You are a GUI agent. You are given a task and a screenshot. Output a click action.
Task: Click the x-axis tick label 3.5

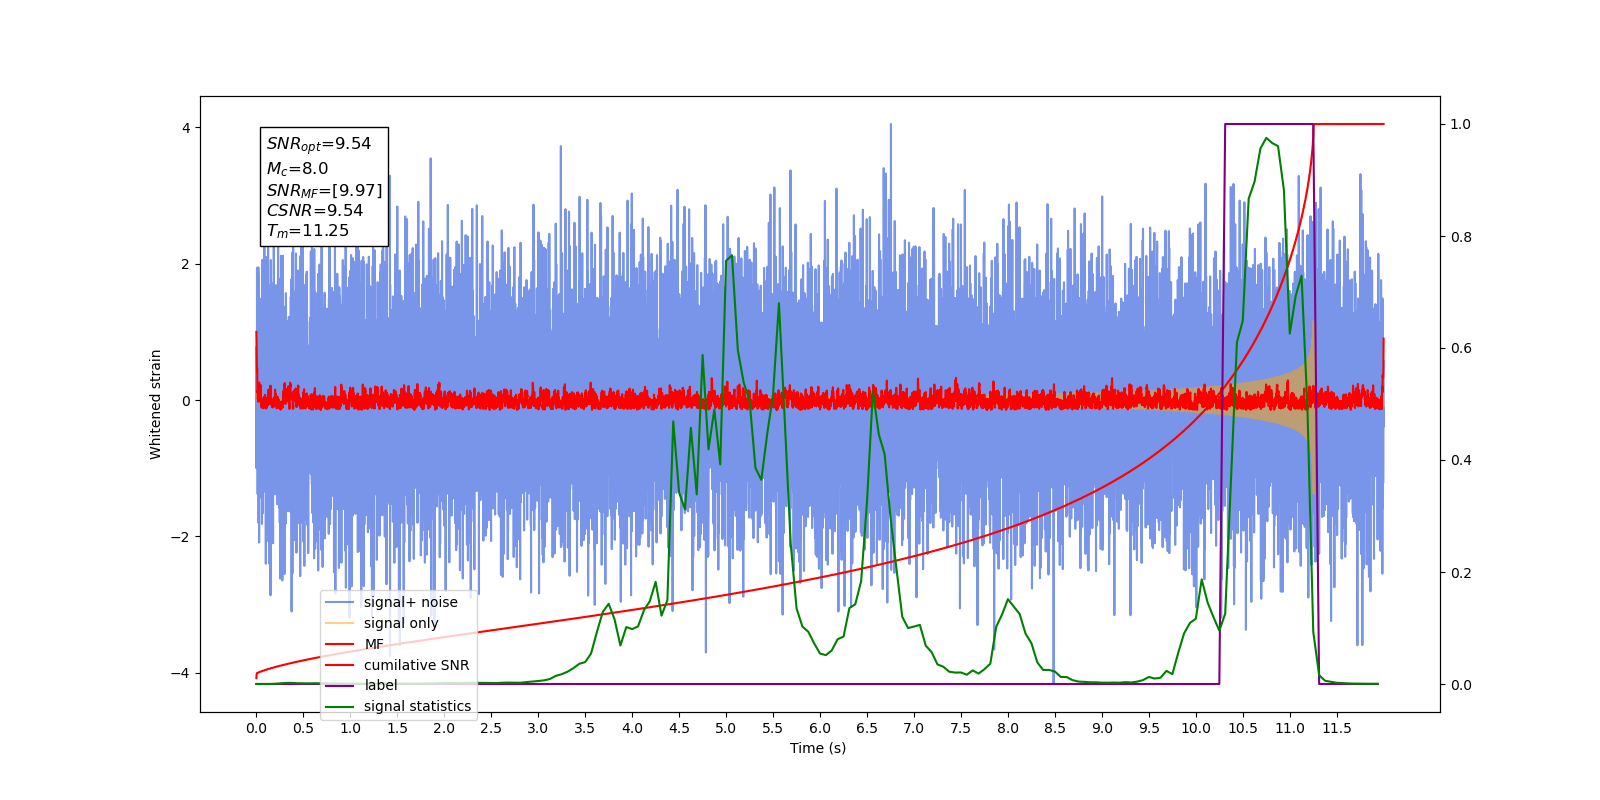(x=585, y=728)
